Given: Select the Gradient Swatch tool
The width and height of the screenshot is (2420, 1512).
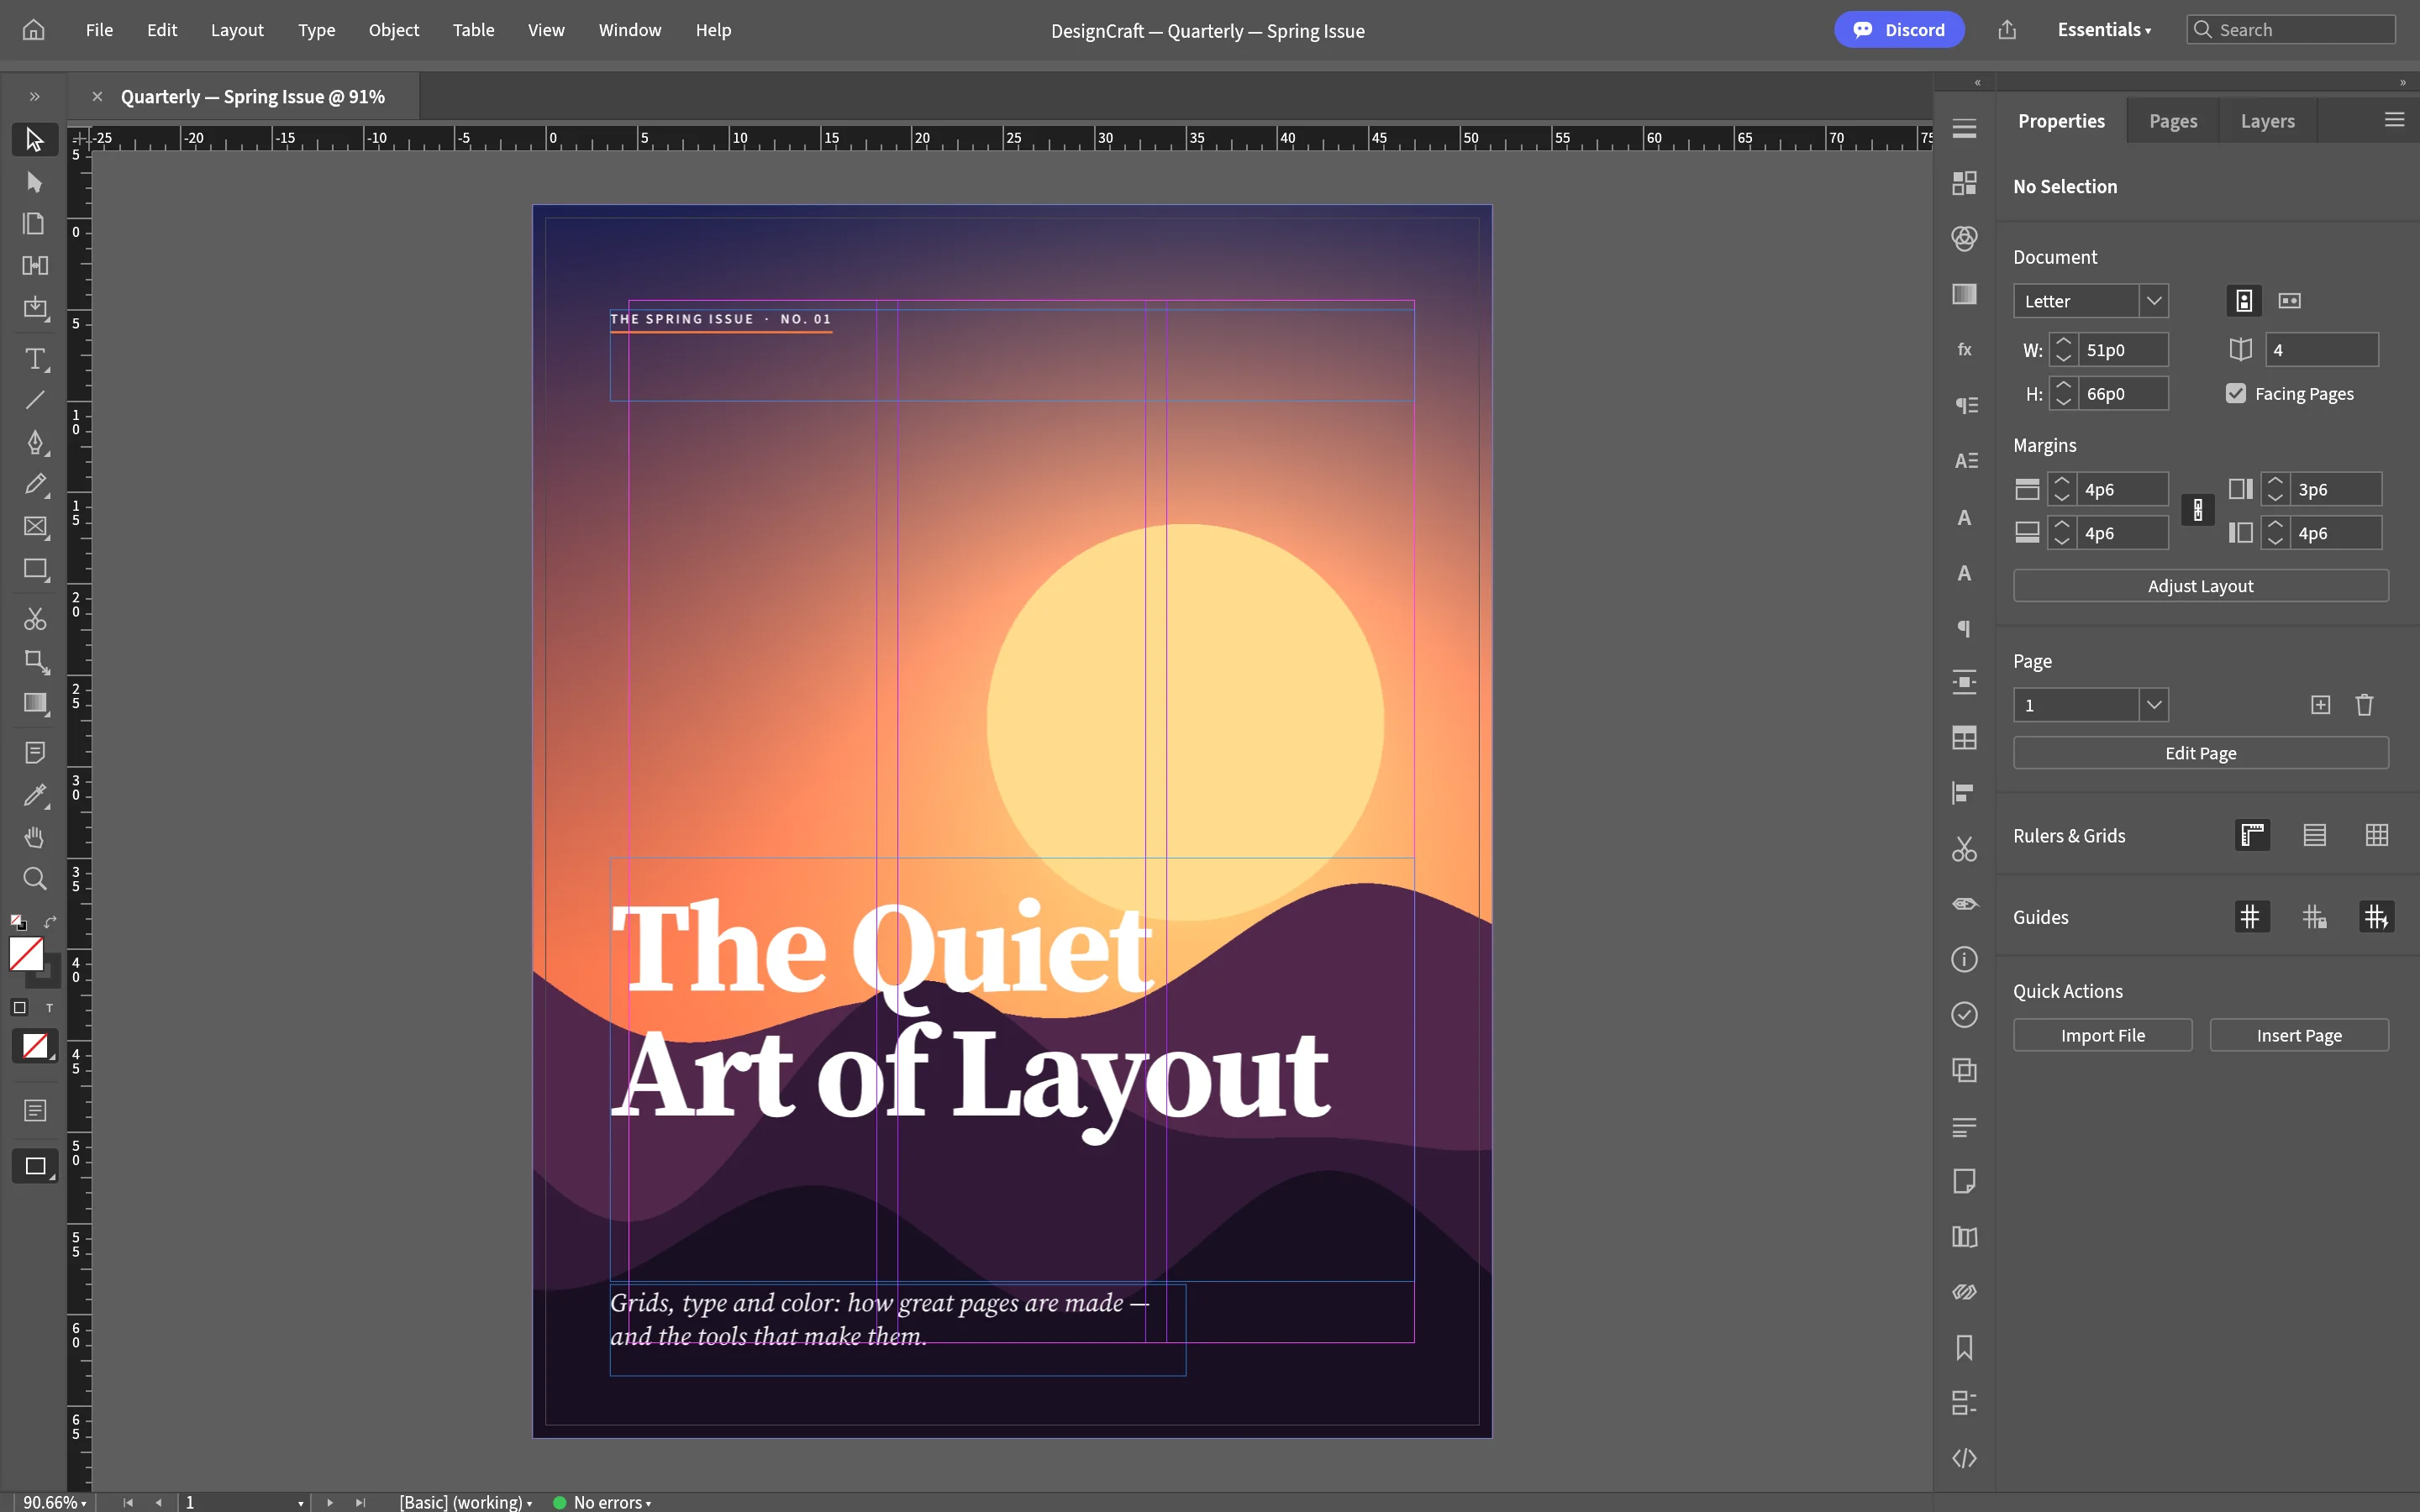Looking at the screenshot, I should click(x=35, y=703).
